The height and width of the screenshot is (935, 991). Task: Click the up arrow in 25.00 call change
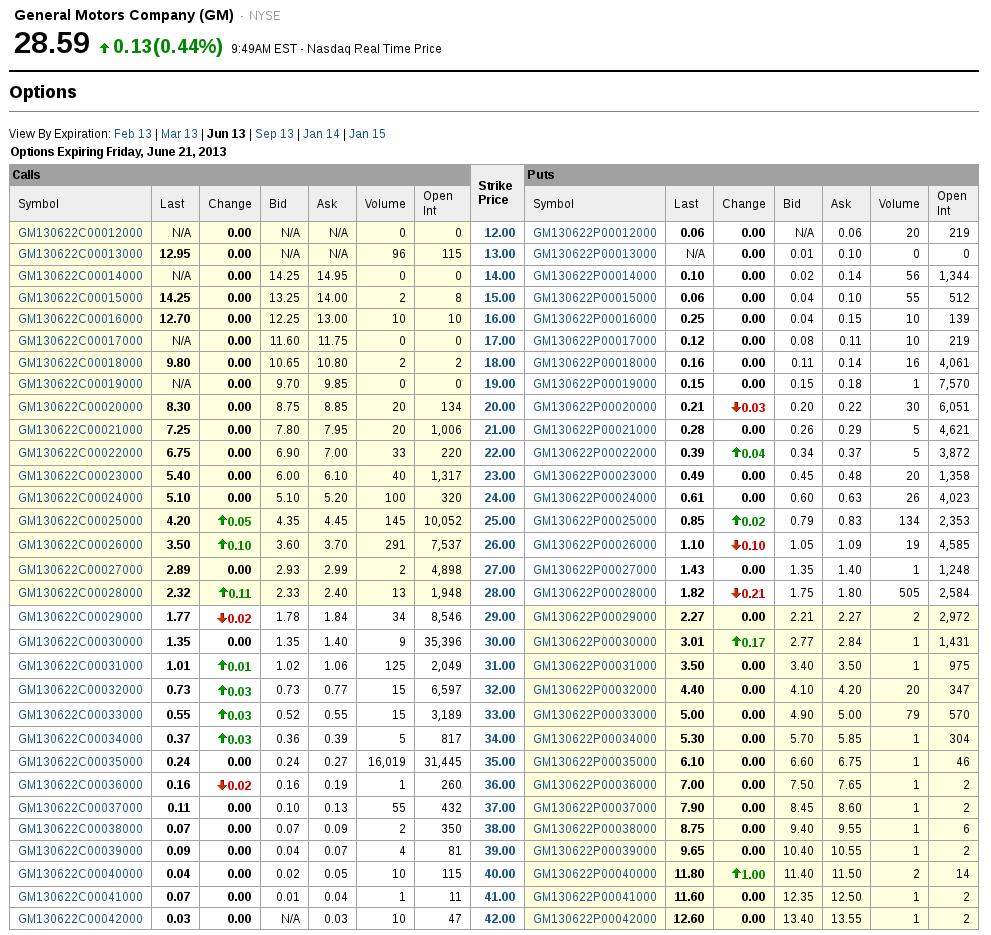[222, 521]
